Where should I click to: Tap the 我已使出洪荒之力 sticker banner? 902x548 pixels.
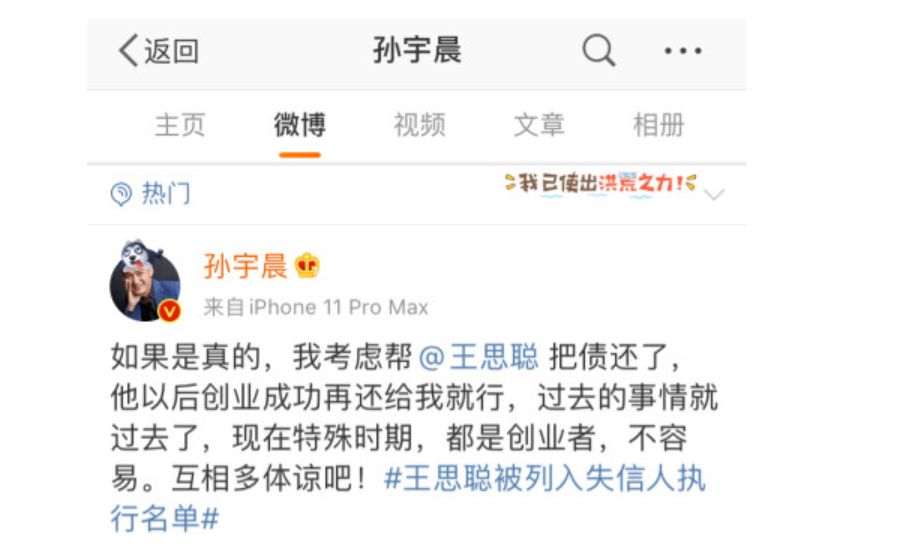pos(601,184)
